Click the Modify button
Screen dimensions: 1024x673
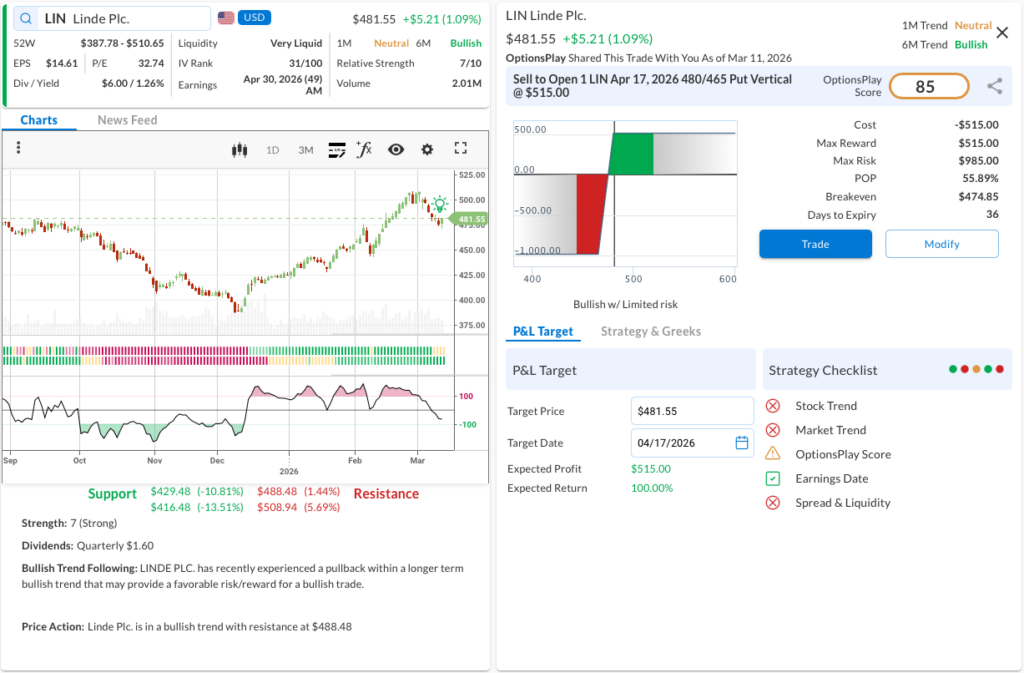click(x=941, y=244)
